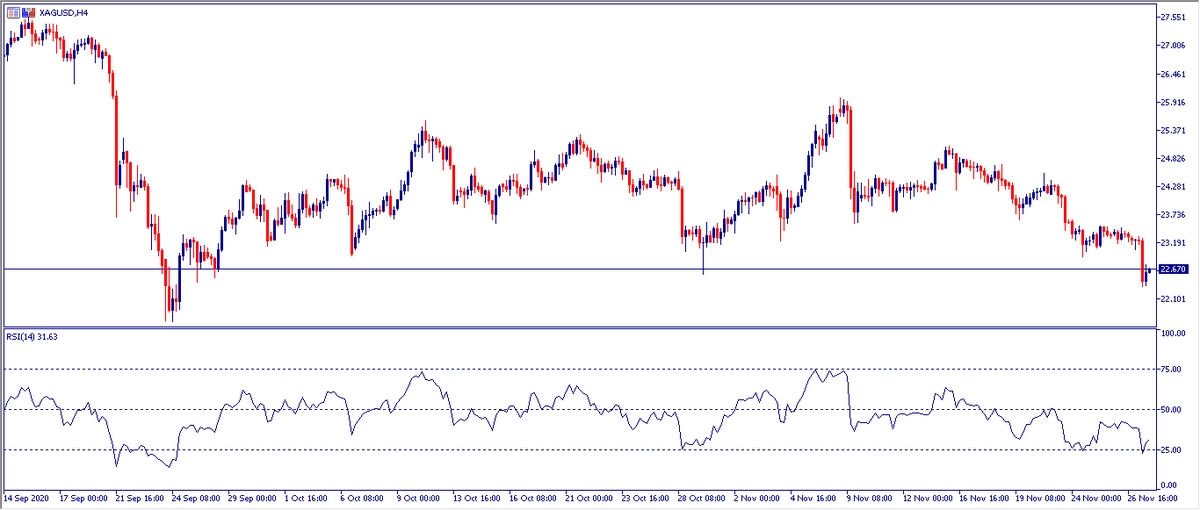Image resolution: width=1200 pixels, height=510 pixels.
Task: Click the RSI 50.00 level label
Action: [1172, 410]
